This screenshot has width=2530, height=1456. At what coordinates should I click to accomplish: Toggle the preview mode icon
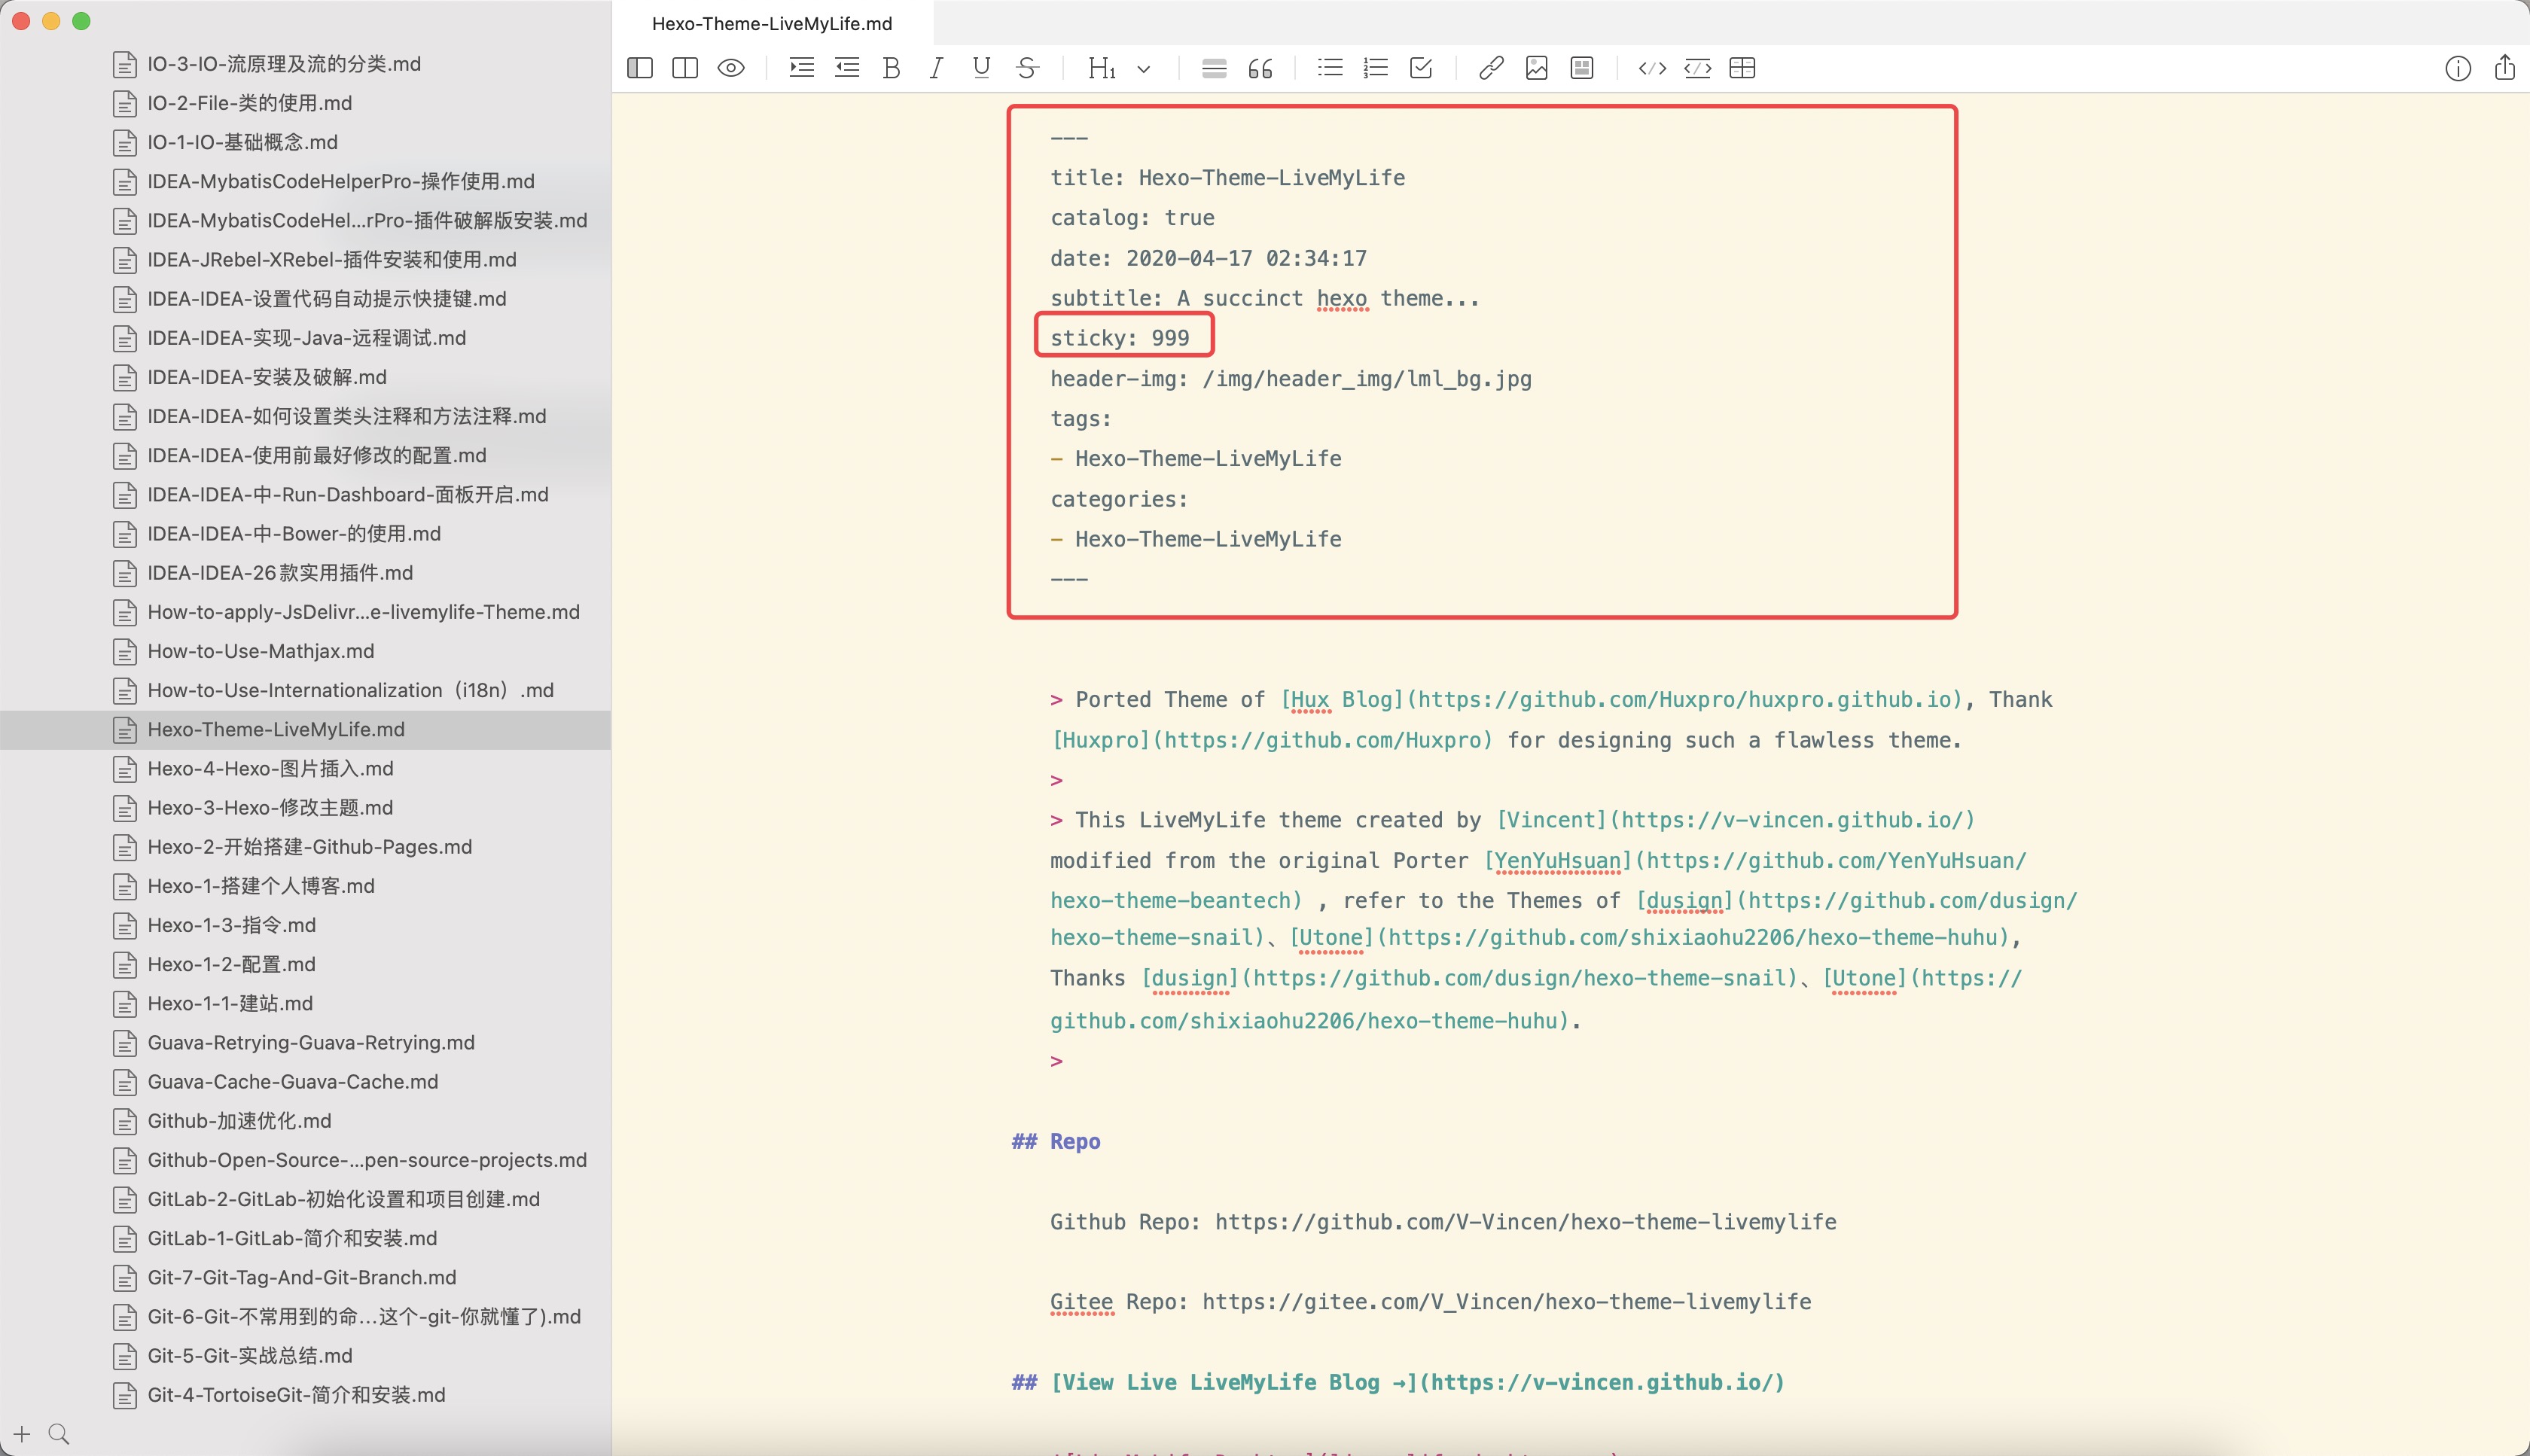730,68
